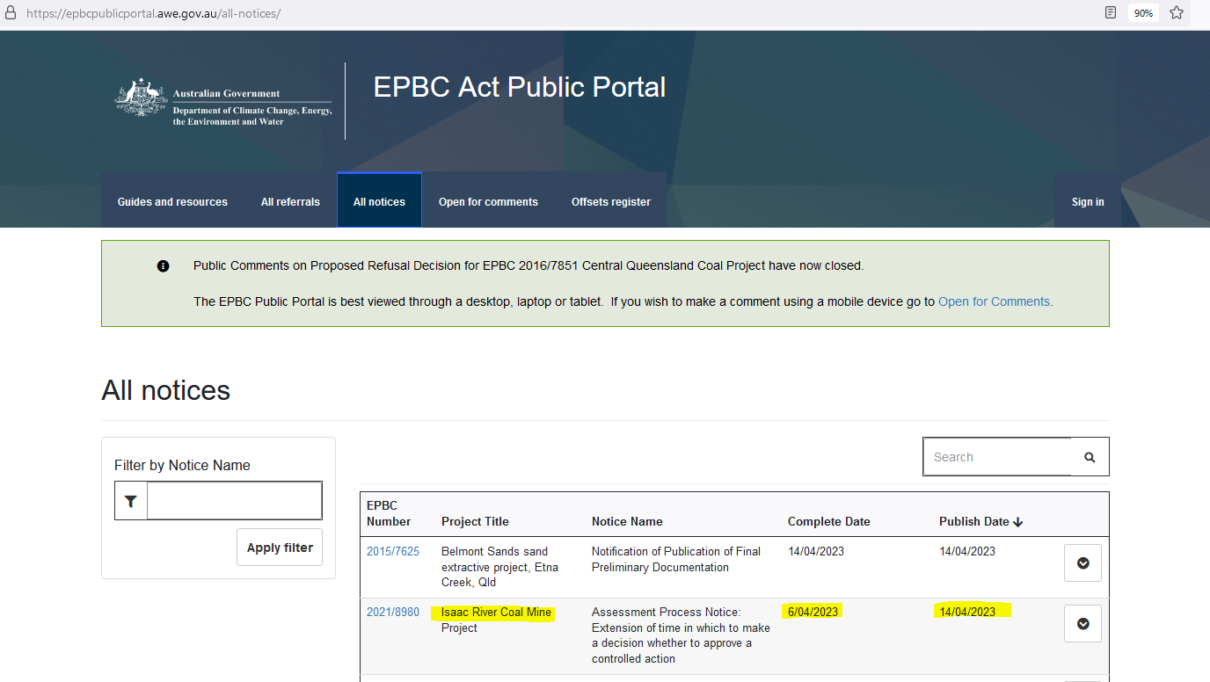Expand the Isaac River Coal Mine row

tap(1082, 624)
